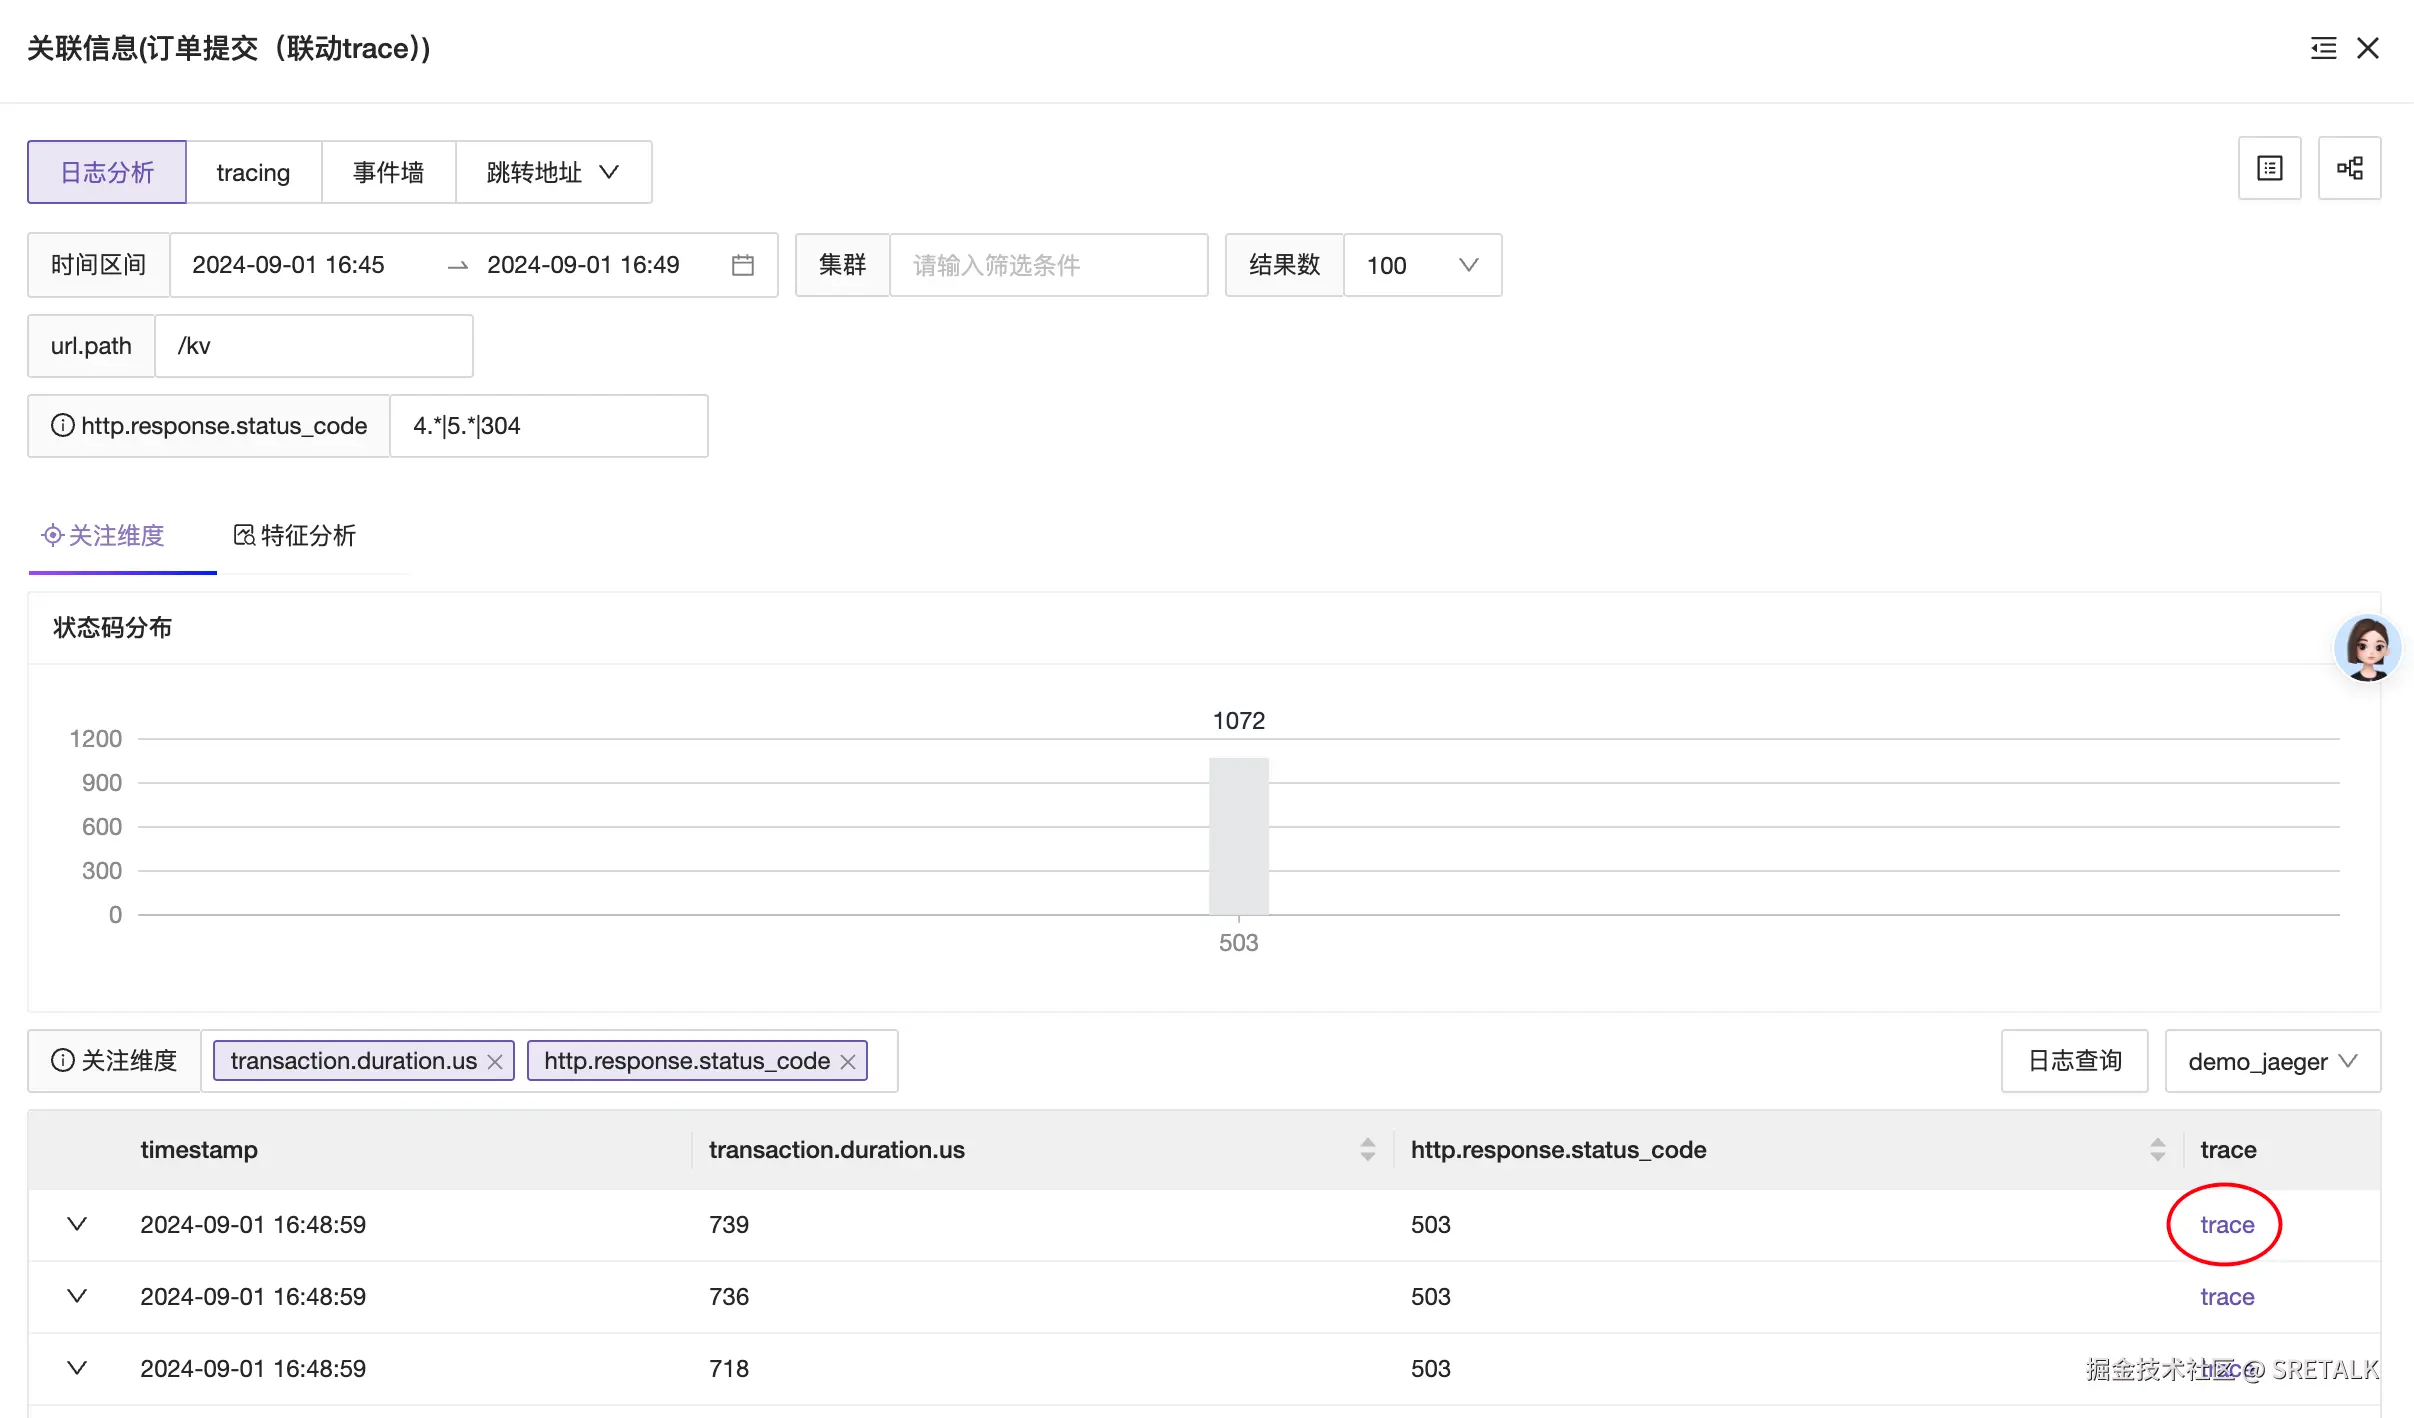The width and height of the screenshot is (2414, 1418).
Task: Click the assistant avatar icon
Action: (x=2367, y=648)
